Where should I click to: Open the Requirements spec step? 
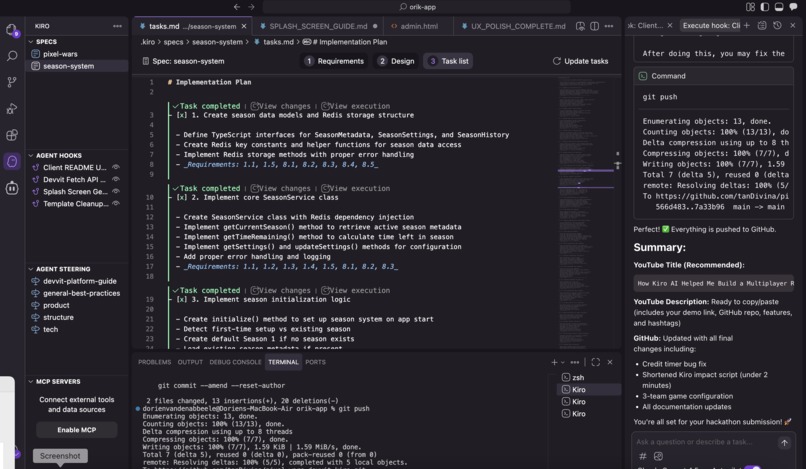coord(334,61)
